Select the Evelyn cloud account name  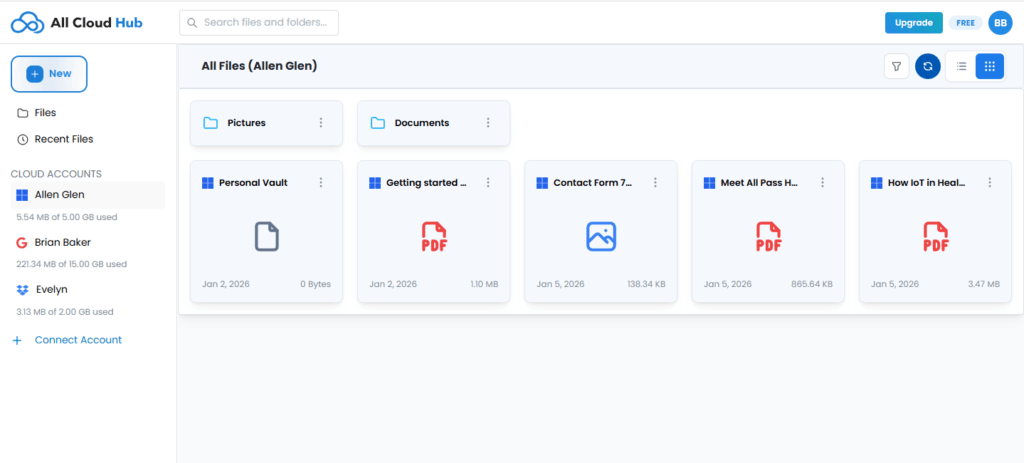coord(52,289)
